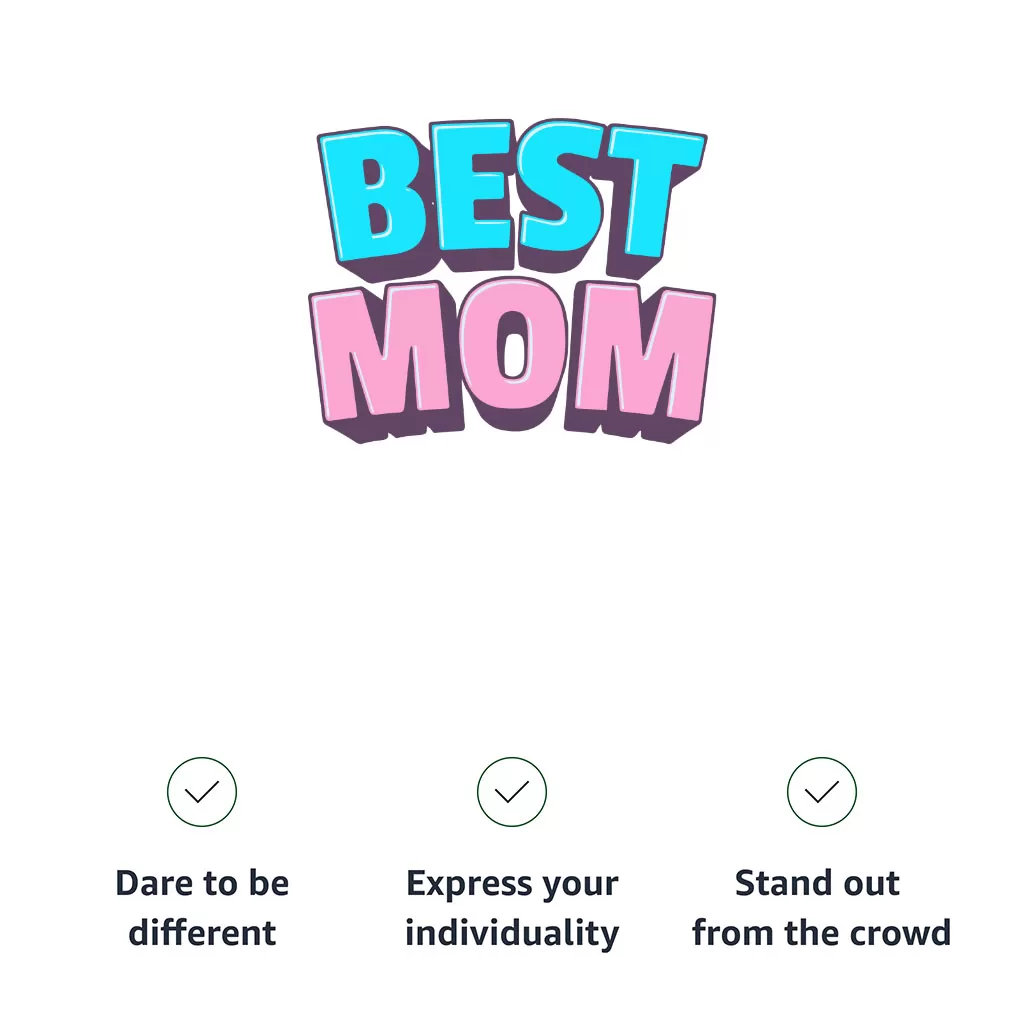Click the pink letter O in MOM
The width and height of the screenshot is (1024, 1024).
[x=511, y=355]
